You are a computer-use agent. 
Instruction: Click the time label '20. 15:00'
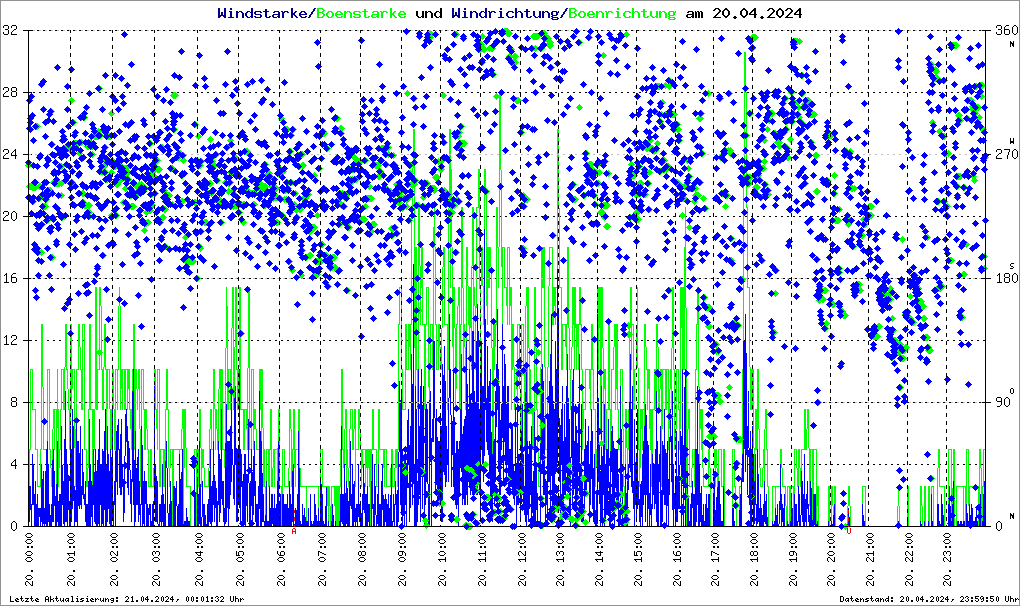pyautogui.click(x=639, y=559)
